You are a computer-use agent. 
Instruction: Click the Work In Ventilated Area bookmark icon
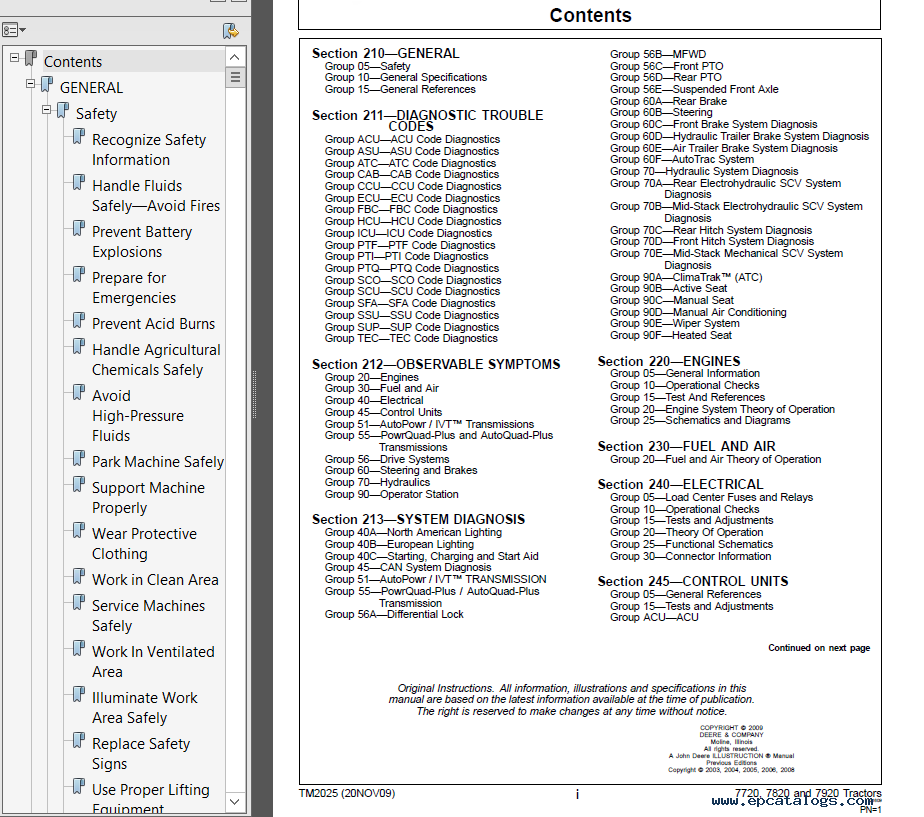point(78,648)
